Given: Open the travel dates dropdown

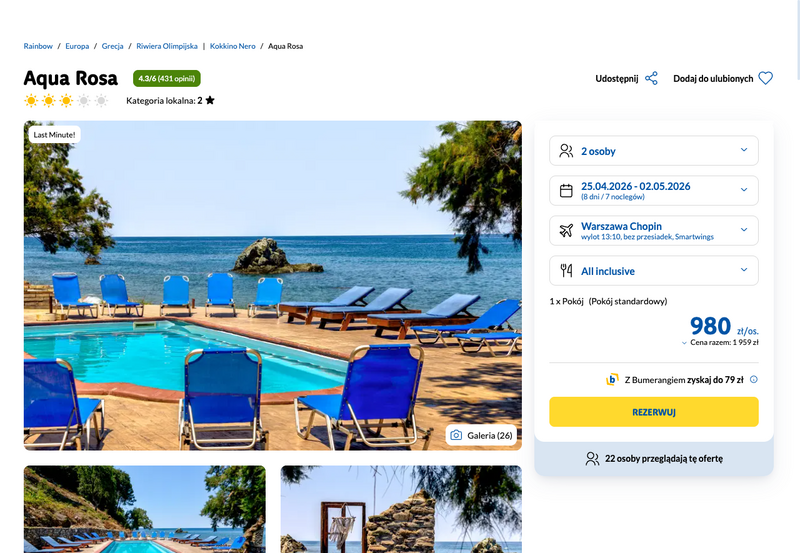Looking at the screenshot, I should click(654, 190).
